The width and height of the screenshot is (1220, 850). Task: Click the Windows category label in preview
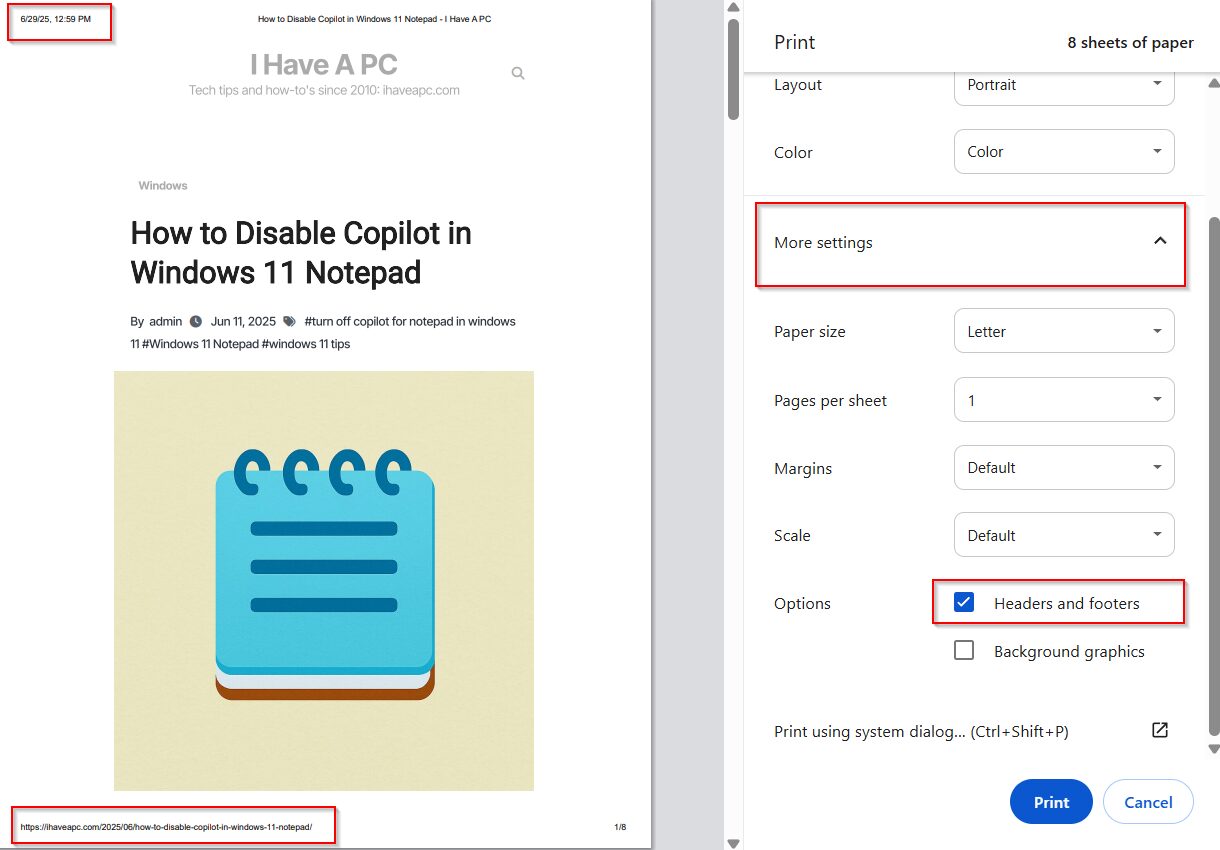coord(163,186)
